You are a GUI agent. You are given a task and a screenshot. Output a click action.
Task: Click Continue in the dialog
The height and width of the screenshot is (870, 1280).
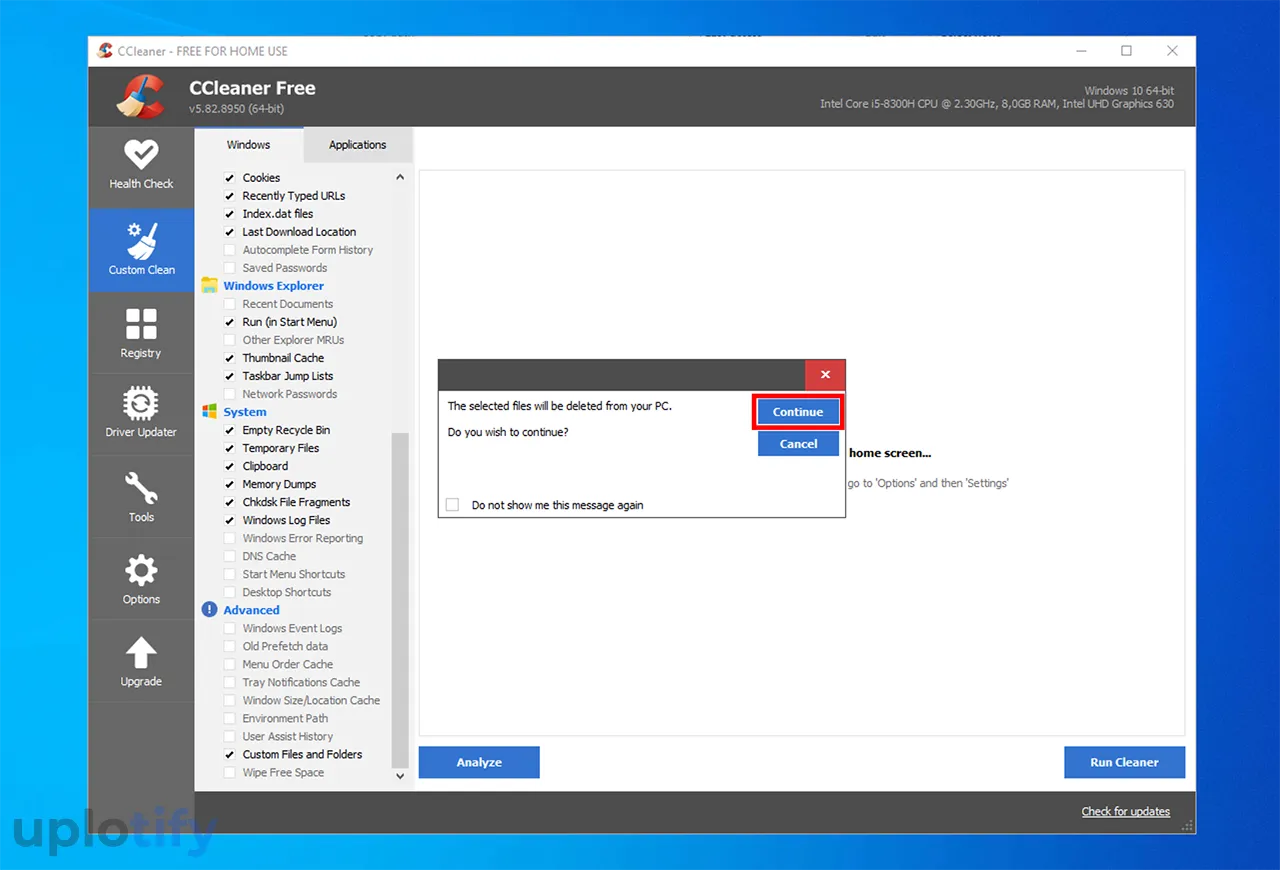798,412
